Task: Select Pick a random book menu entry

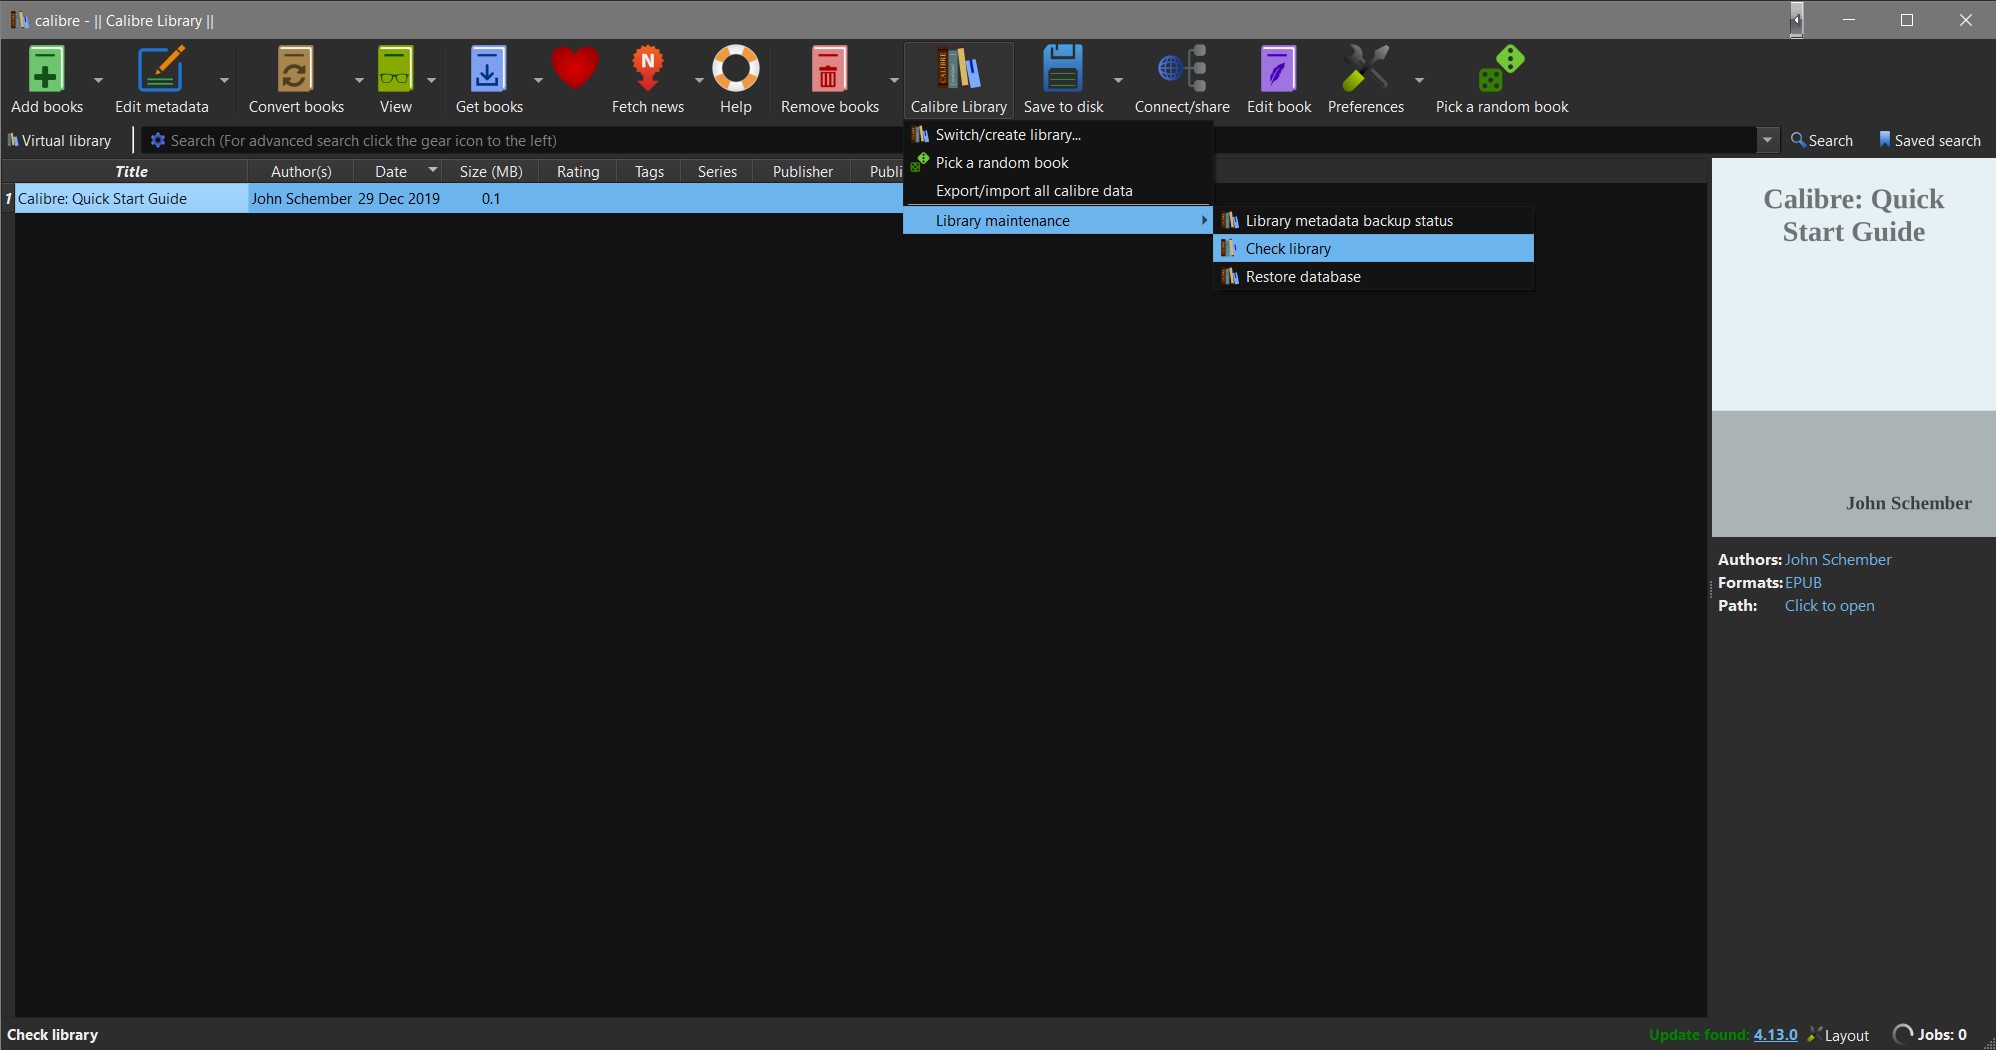Action: pos(1058,162)
